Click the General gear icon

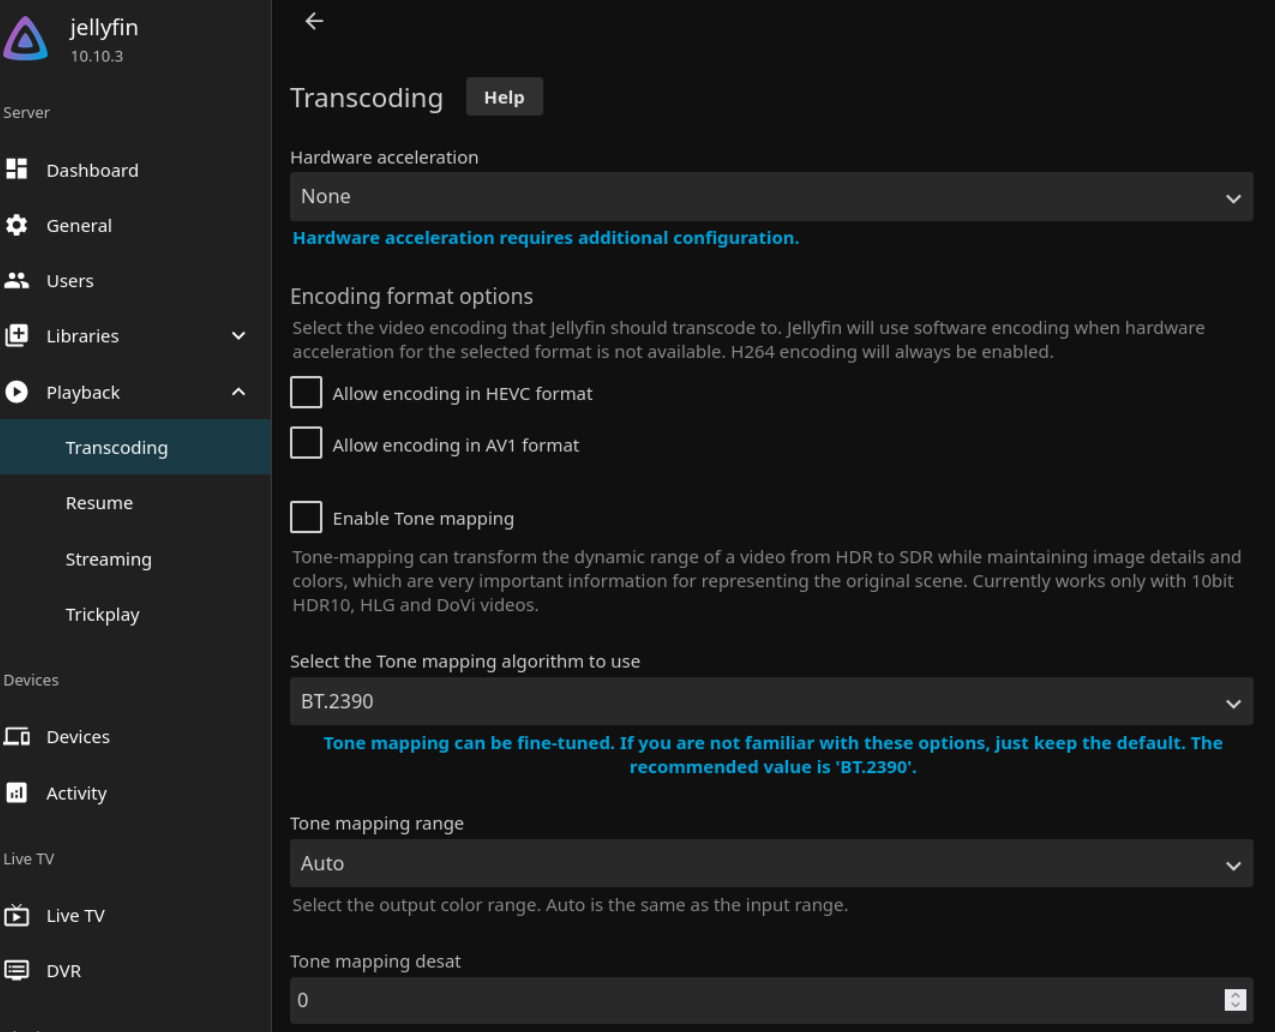click(x=17, y=225)
